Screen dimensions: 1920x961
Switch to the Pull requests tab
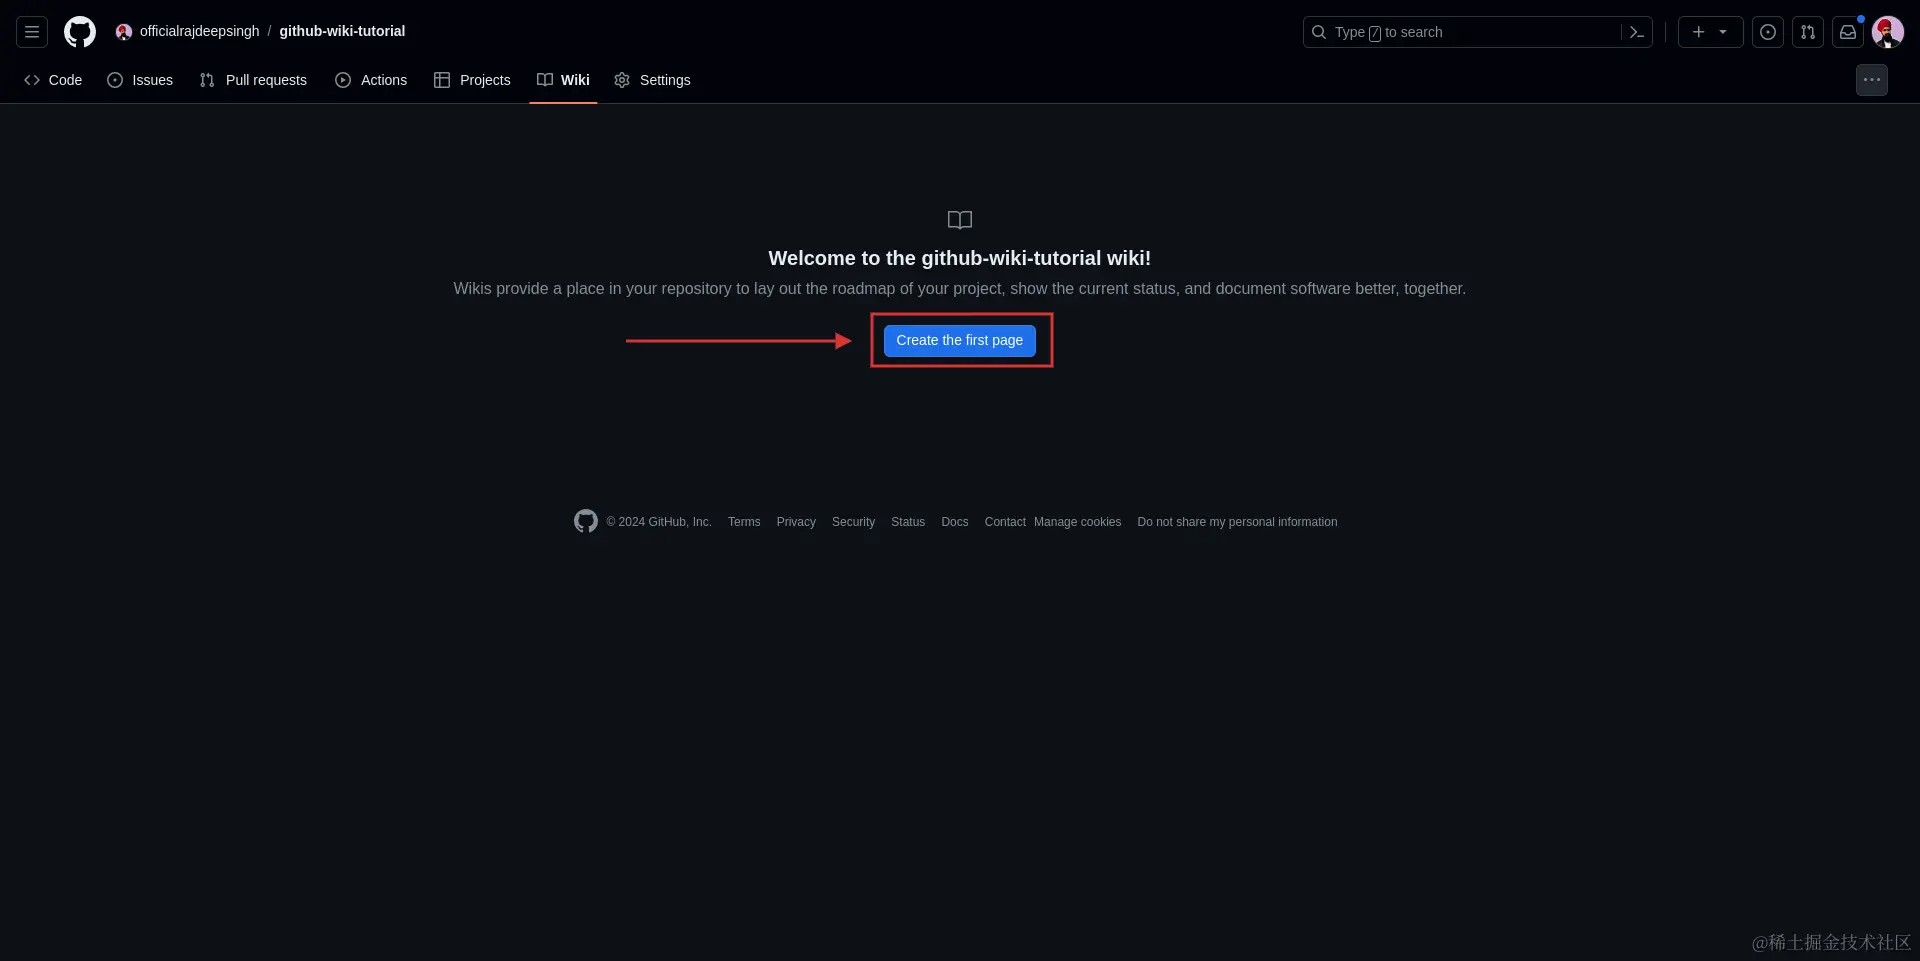(x=253, y=80)
